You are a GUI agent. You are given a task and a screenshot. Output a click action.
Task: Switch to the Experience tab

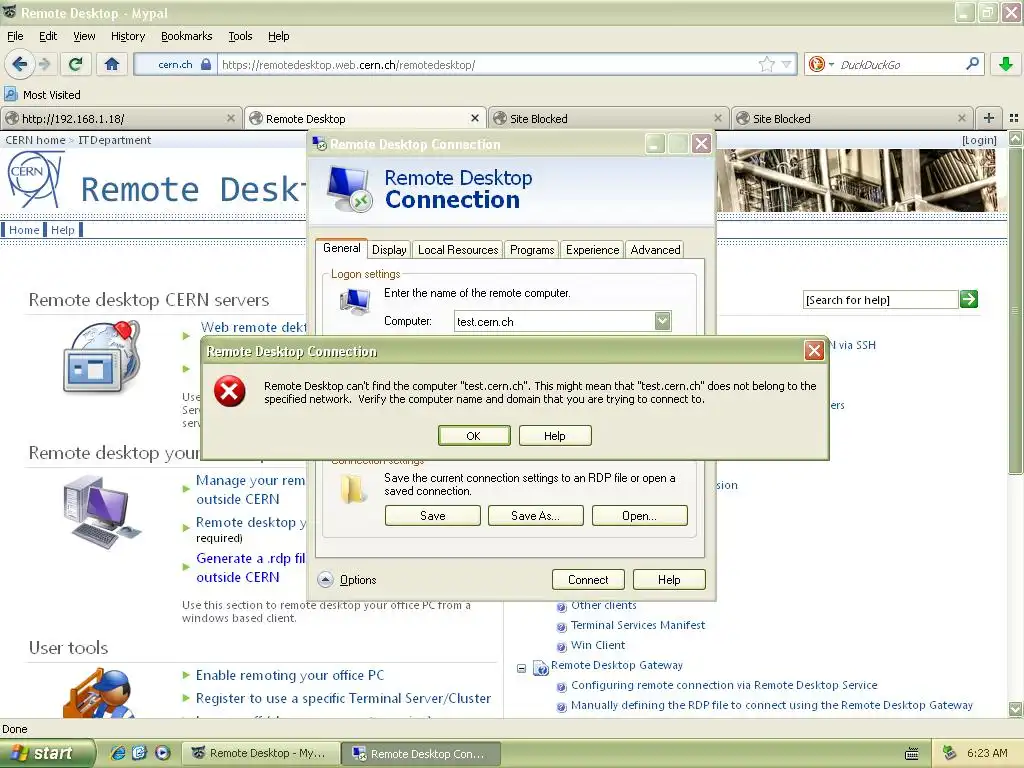[x=592, y=249]
